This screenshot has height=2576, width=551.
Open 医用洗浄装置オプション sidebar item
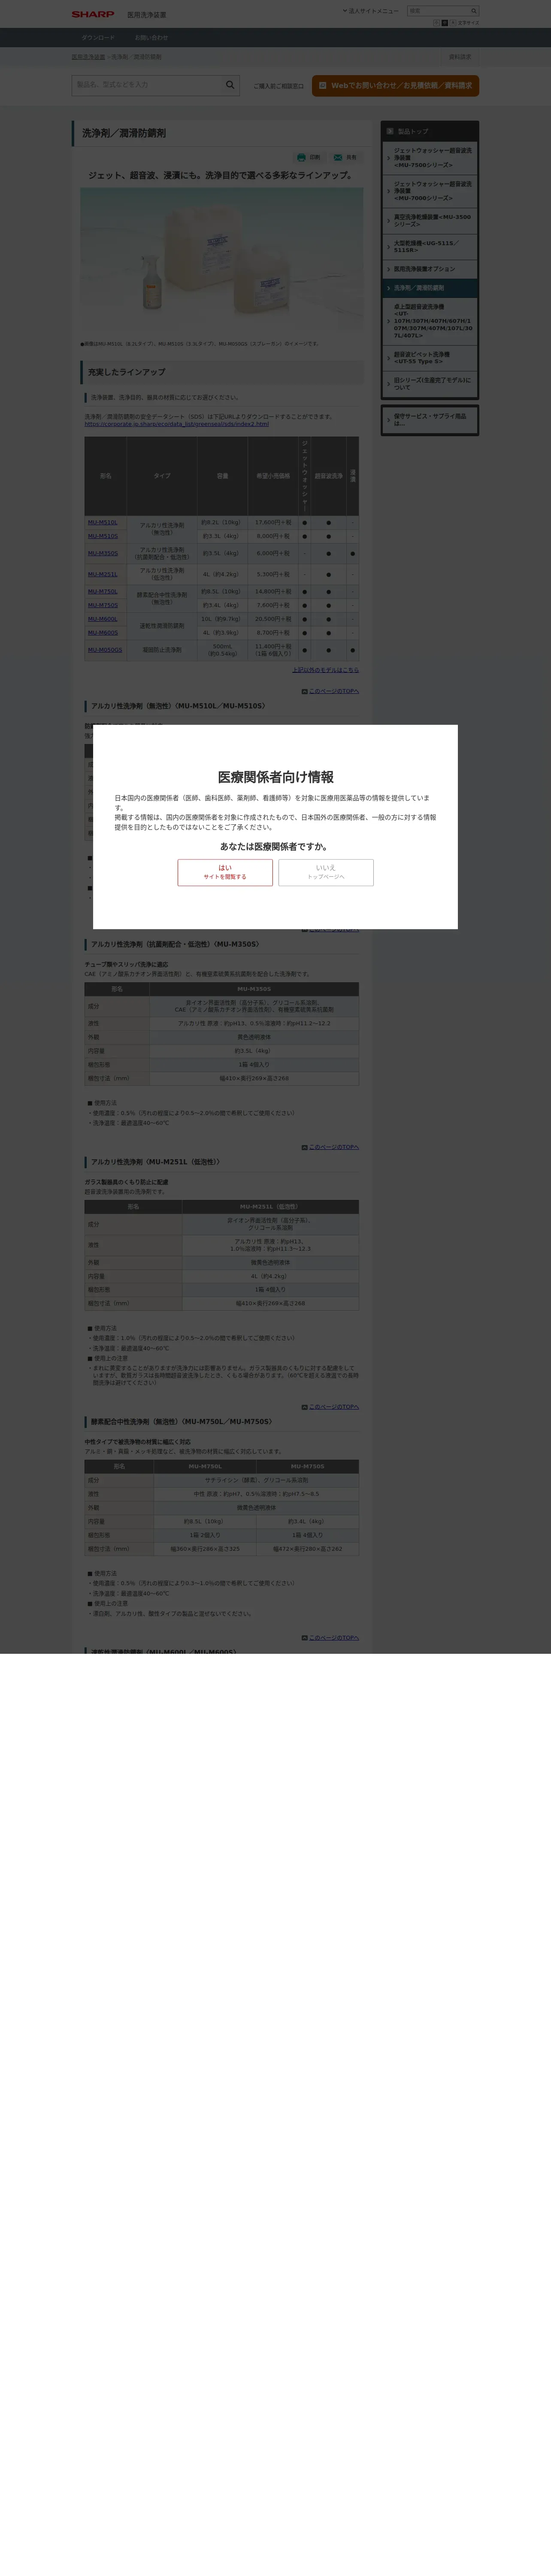(x=430, y=269)
